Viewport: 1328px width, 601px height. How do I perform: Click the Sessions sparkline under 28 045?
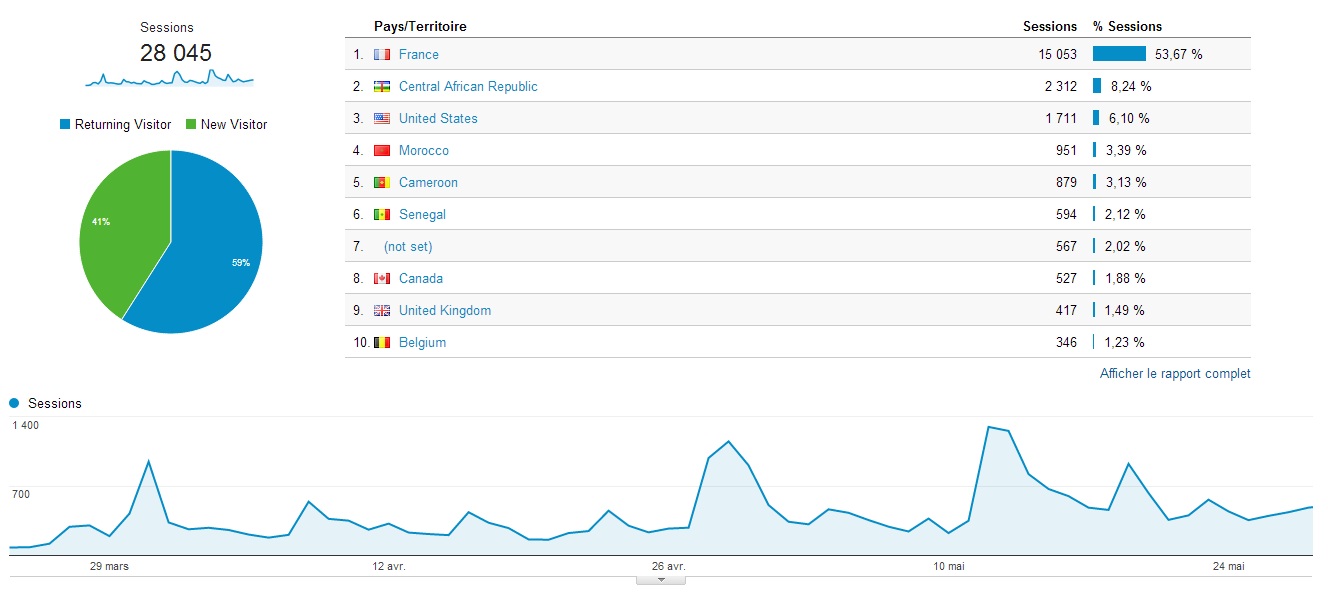tap(169, 78)
